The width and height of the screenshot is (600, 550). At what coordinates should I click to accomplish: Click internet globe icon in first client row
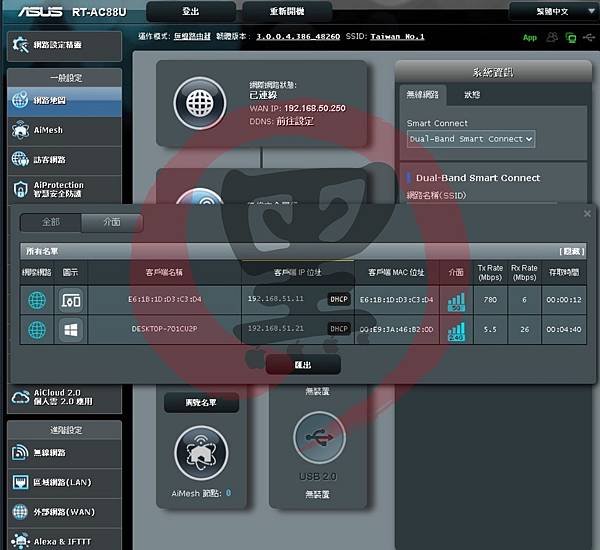click(x=37, y=300)
